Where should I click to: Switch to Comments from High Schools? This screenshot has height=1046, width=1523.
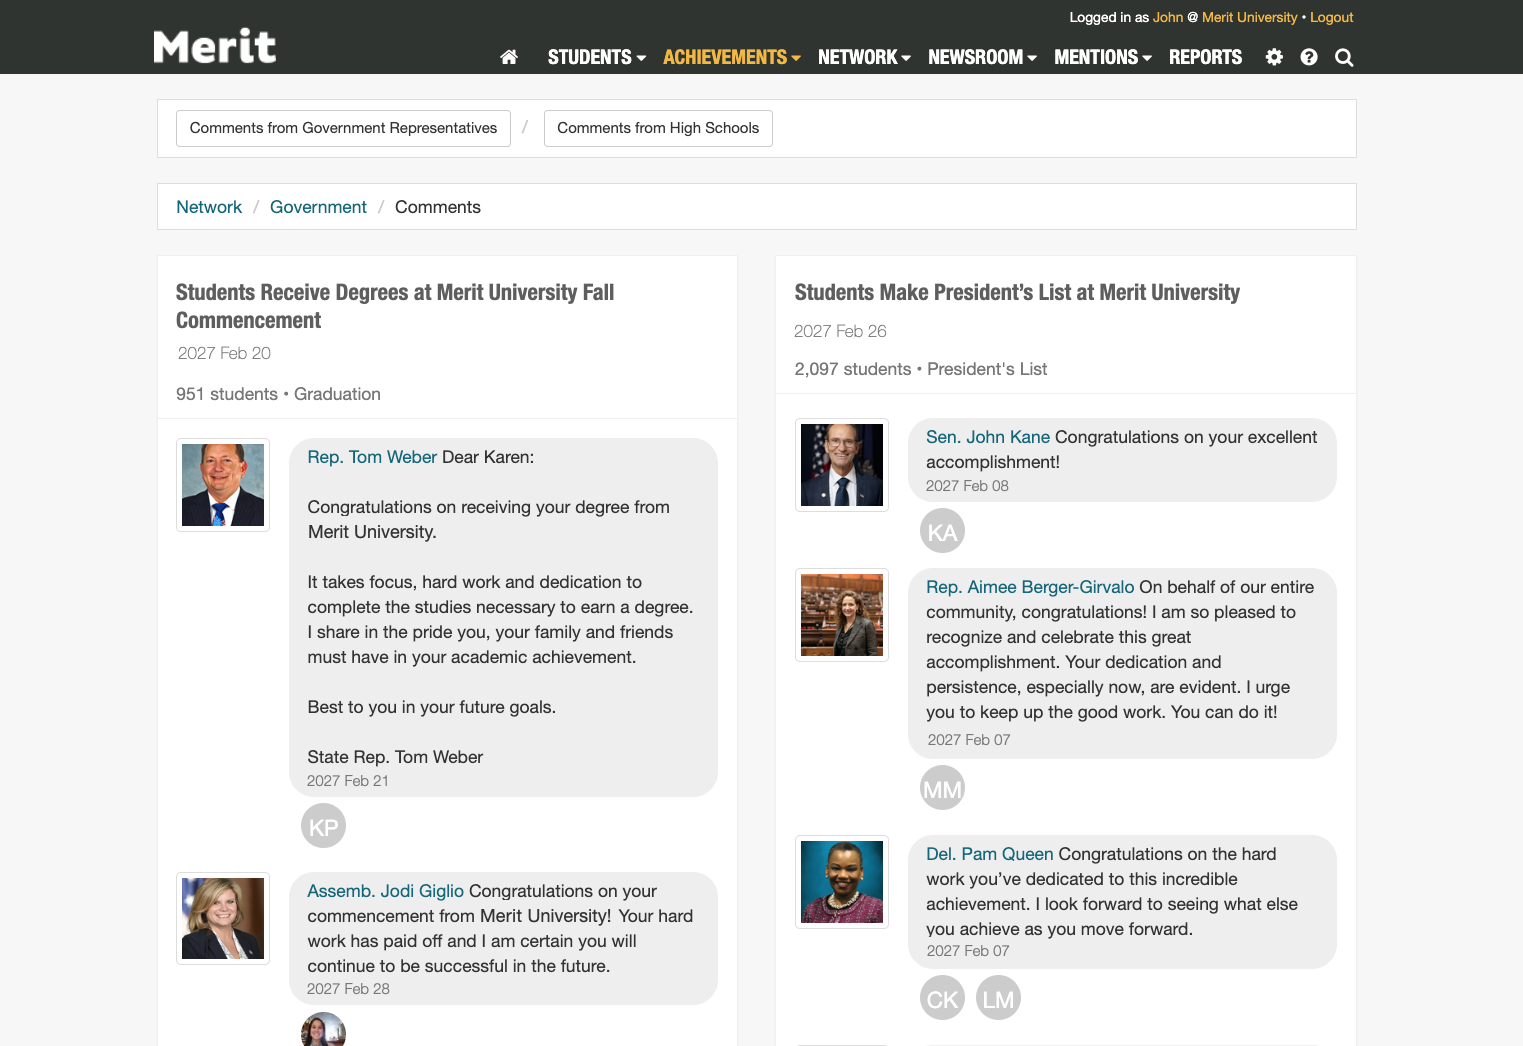658,128
